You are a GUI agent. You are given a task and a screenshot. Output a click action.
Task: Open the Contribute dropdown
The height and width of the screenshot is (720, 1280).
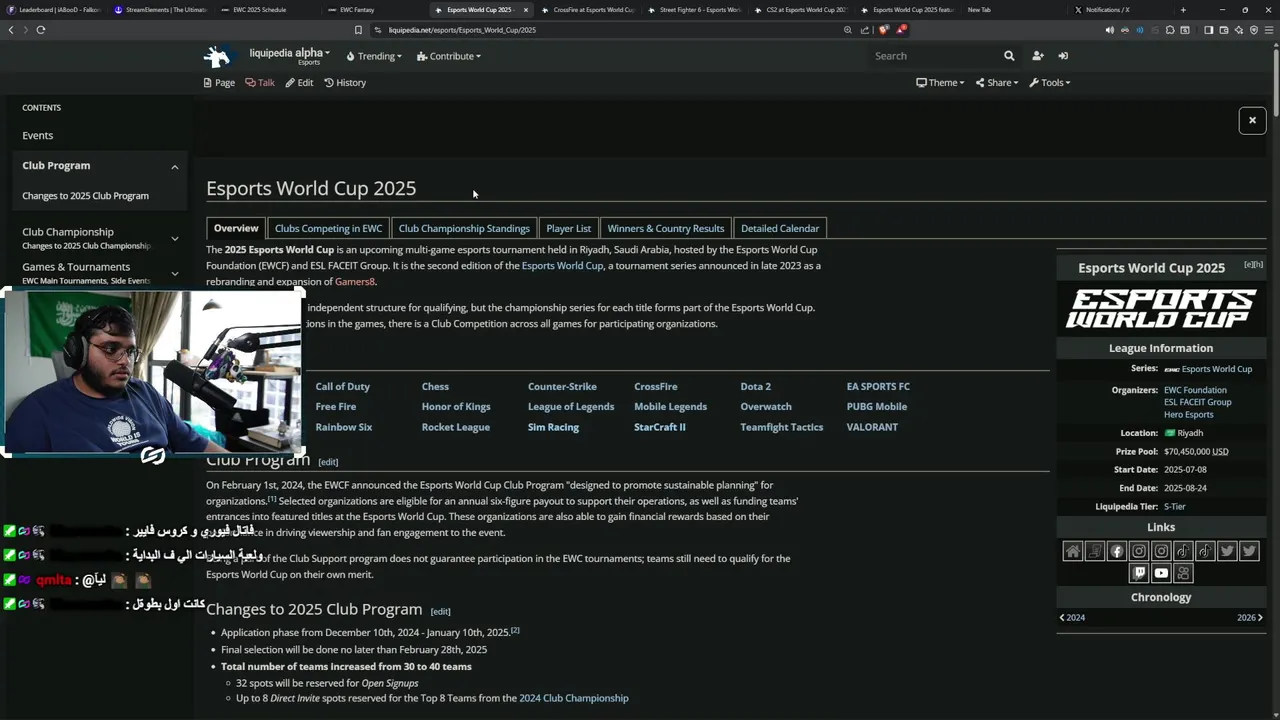click(449, 56)
